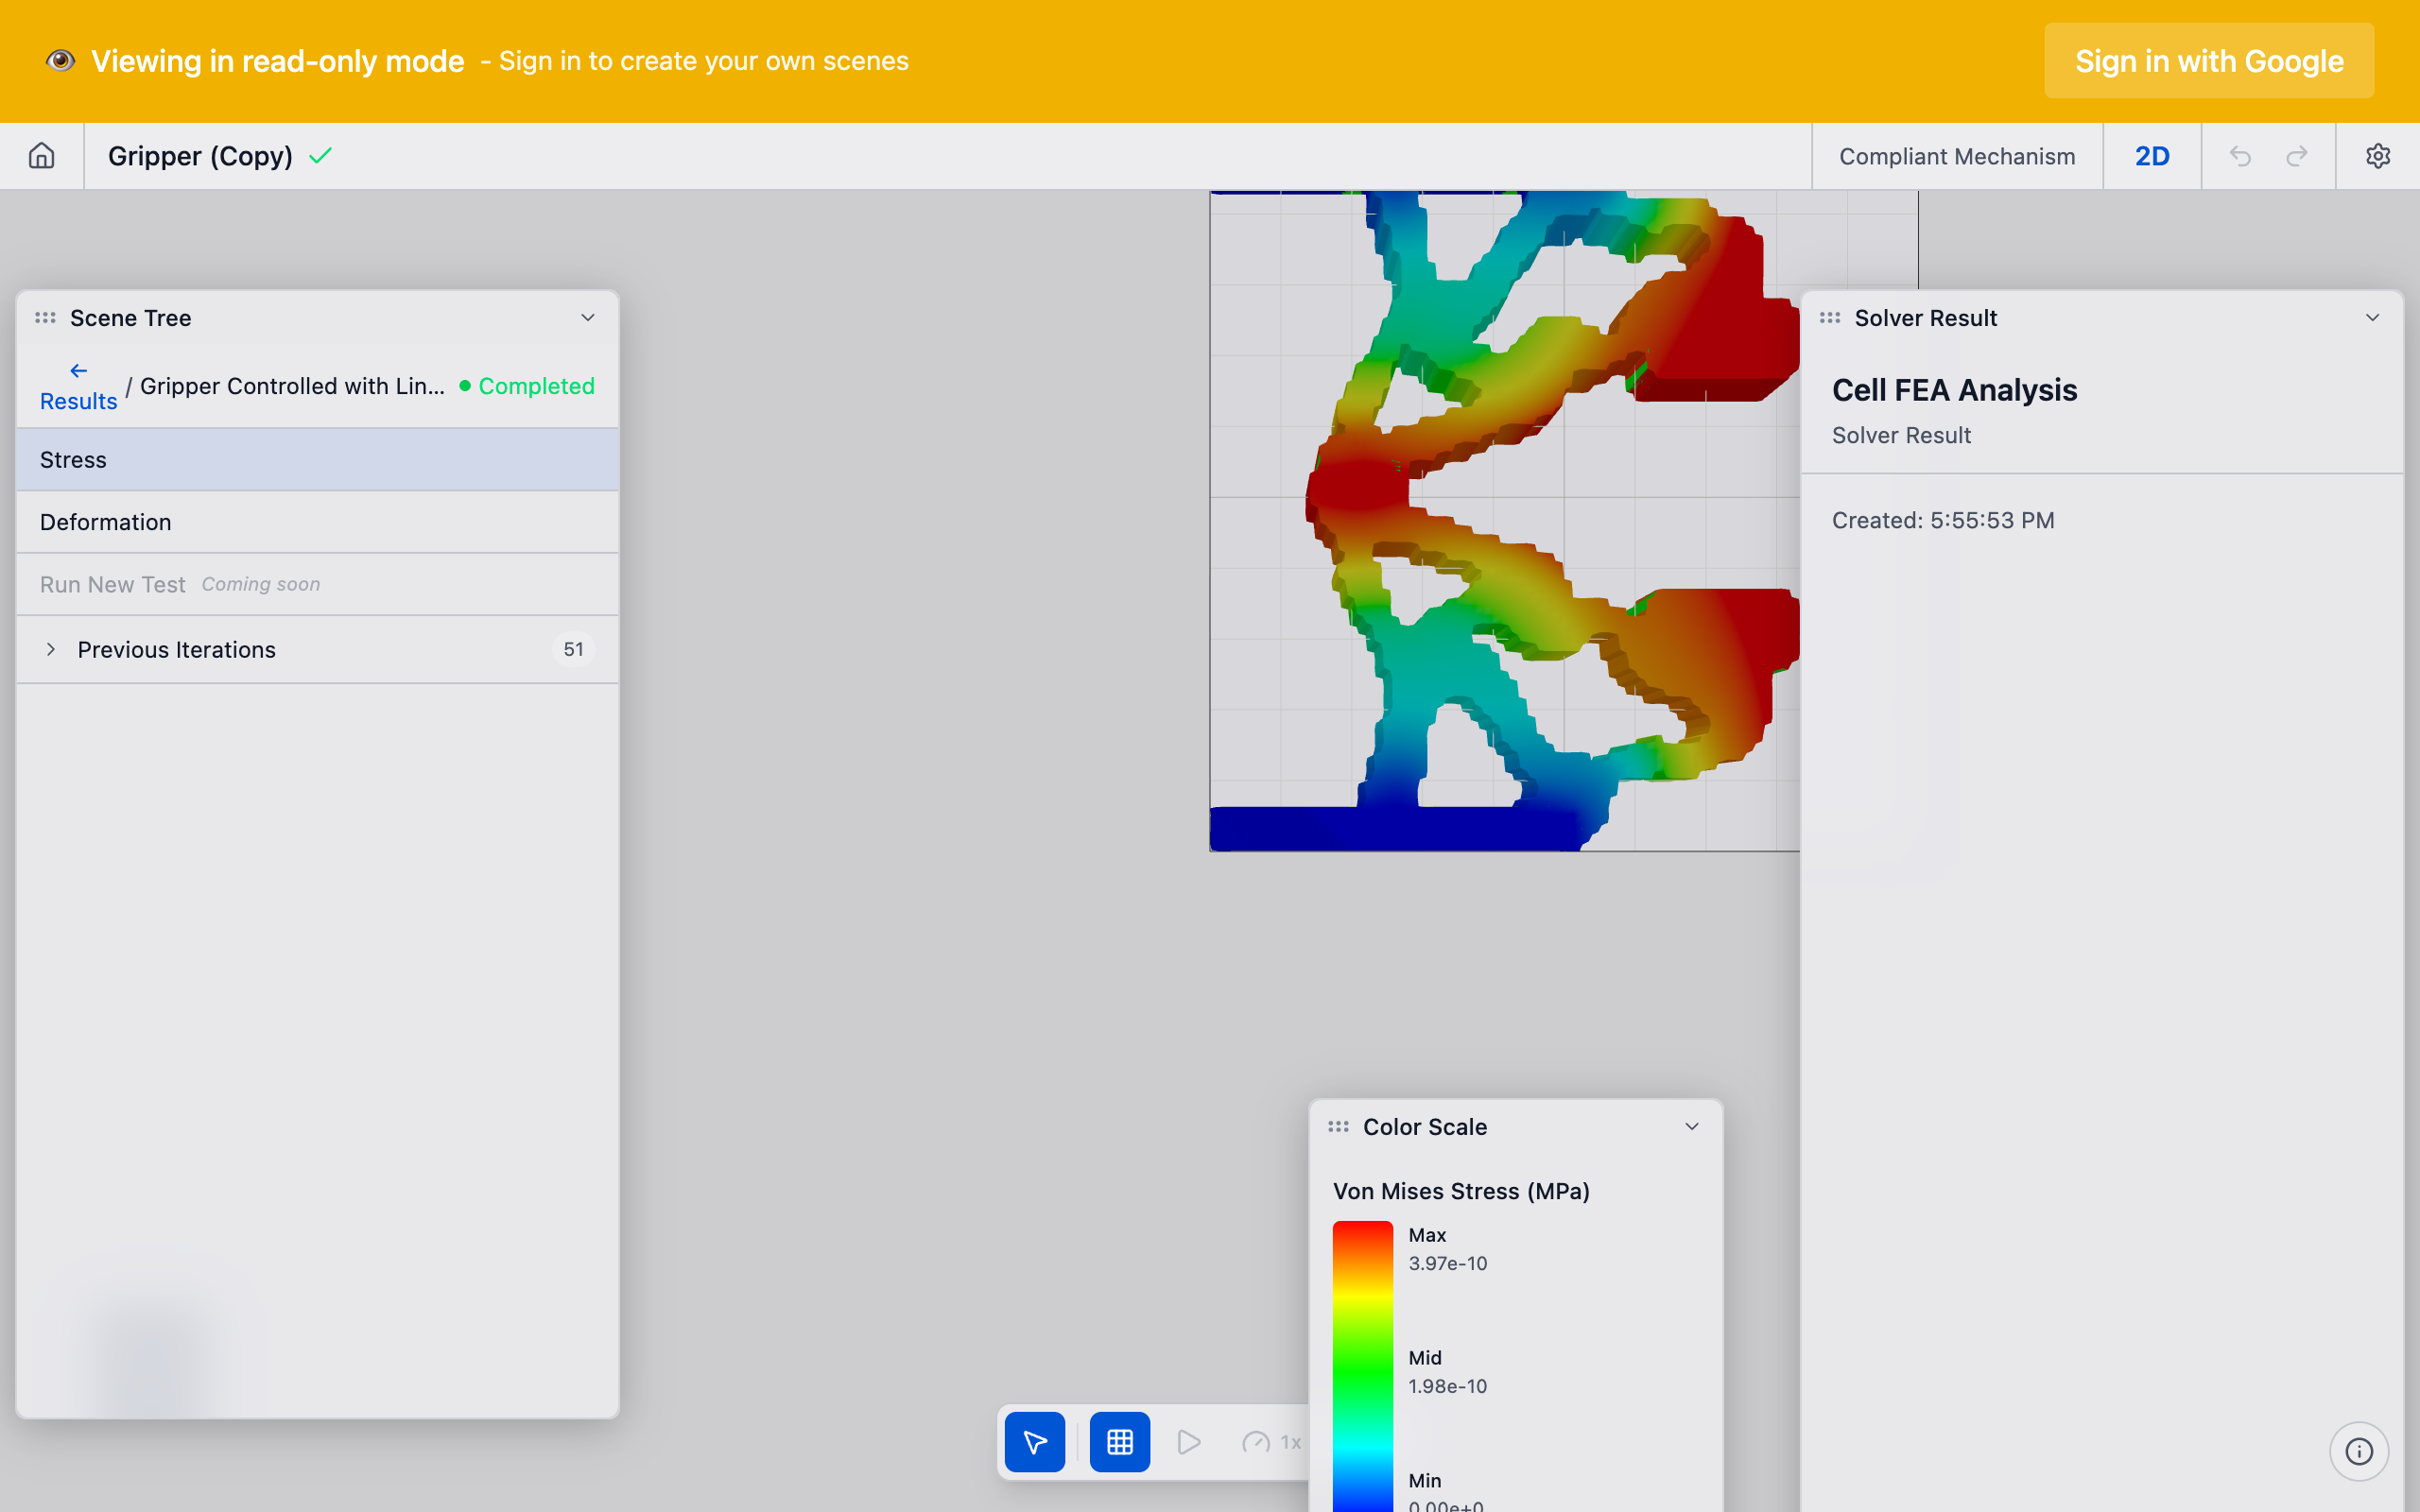The height and width of the screenshot is (1512, 2420).
Task: Click the Max value 3.97e-10
Action: tap(1447, 1263)
